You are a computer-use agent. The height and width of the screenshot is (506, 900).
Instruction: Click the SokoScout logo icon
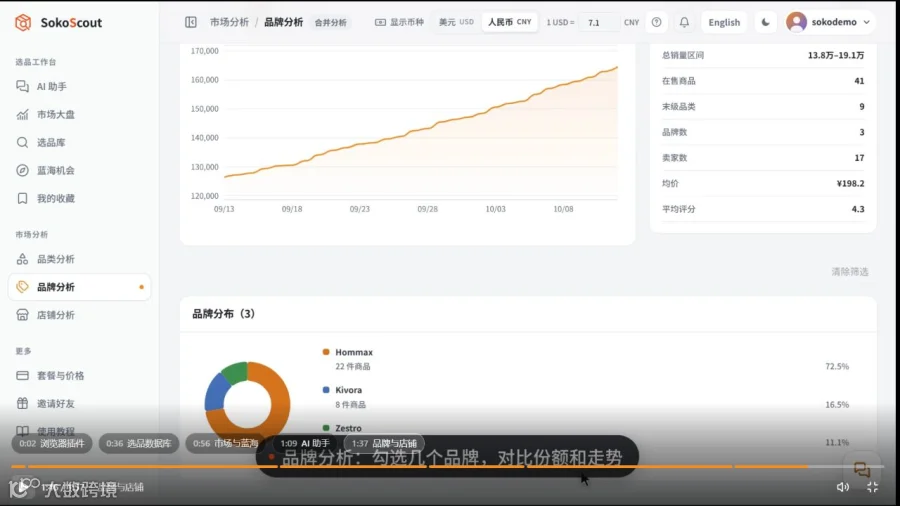click(23, 22)
